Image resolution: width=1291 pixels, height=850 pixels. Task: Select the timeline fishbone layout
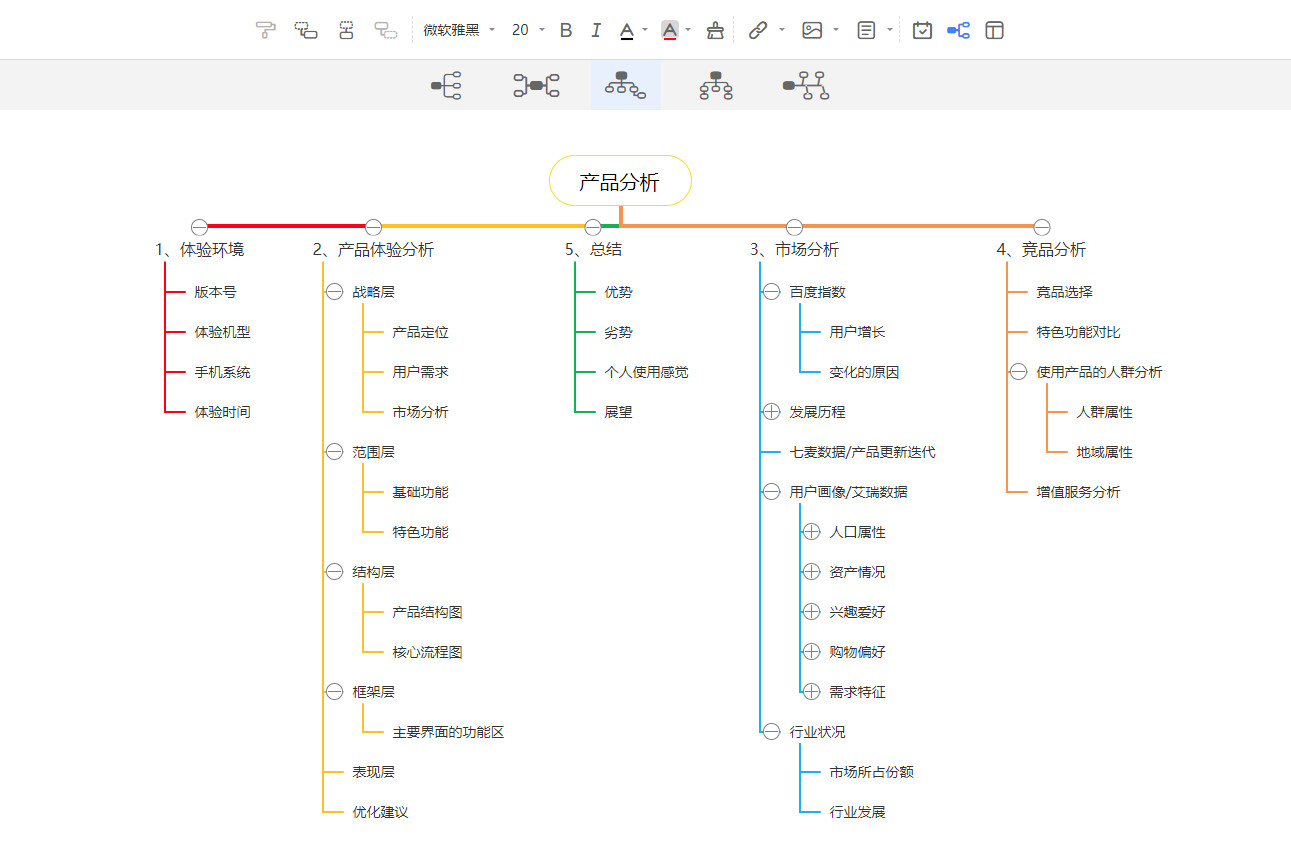[x=806, y=86]
